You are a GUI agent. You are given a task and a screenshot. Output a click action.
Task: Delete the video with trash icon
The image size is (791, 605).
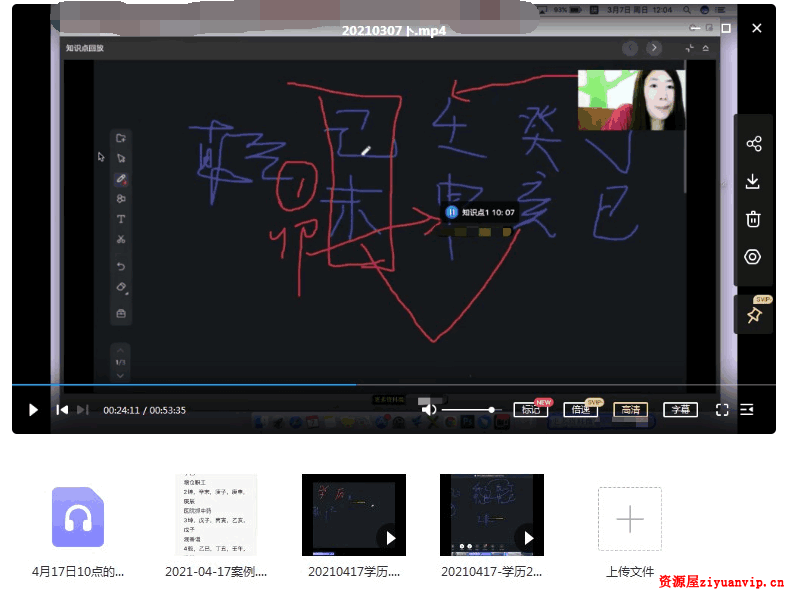(753, 219)
